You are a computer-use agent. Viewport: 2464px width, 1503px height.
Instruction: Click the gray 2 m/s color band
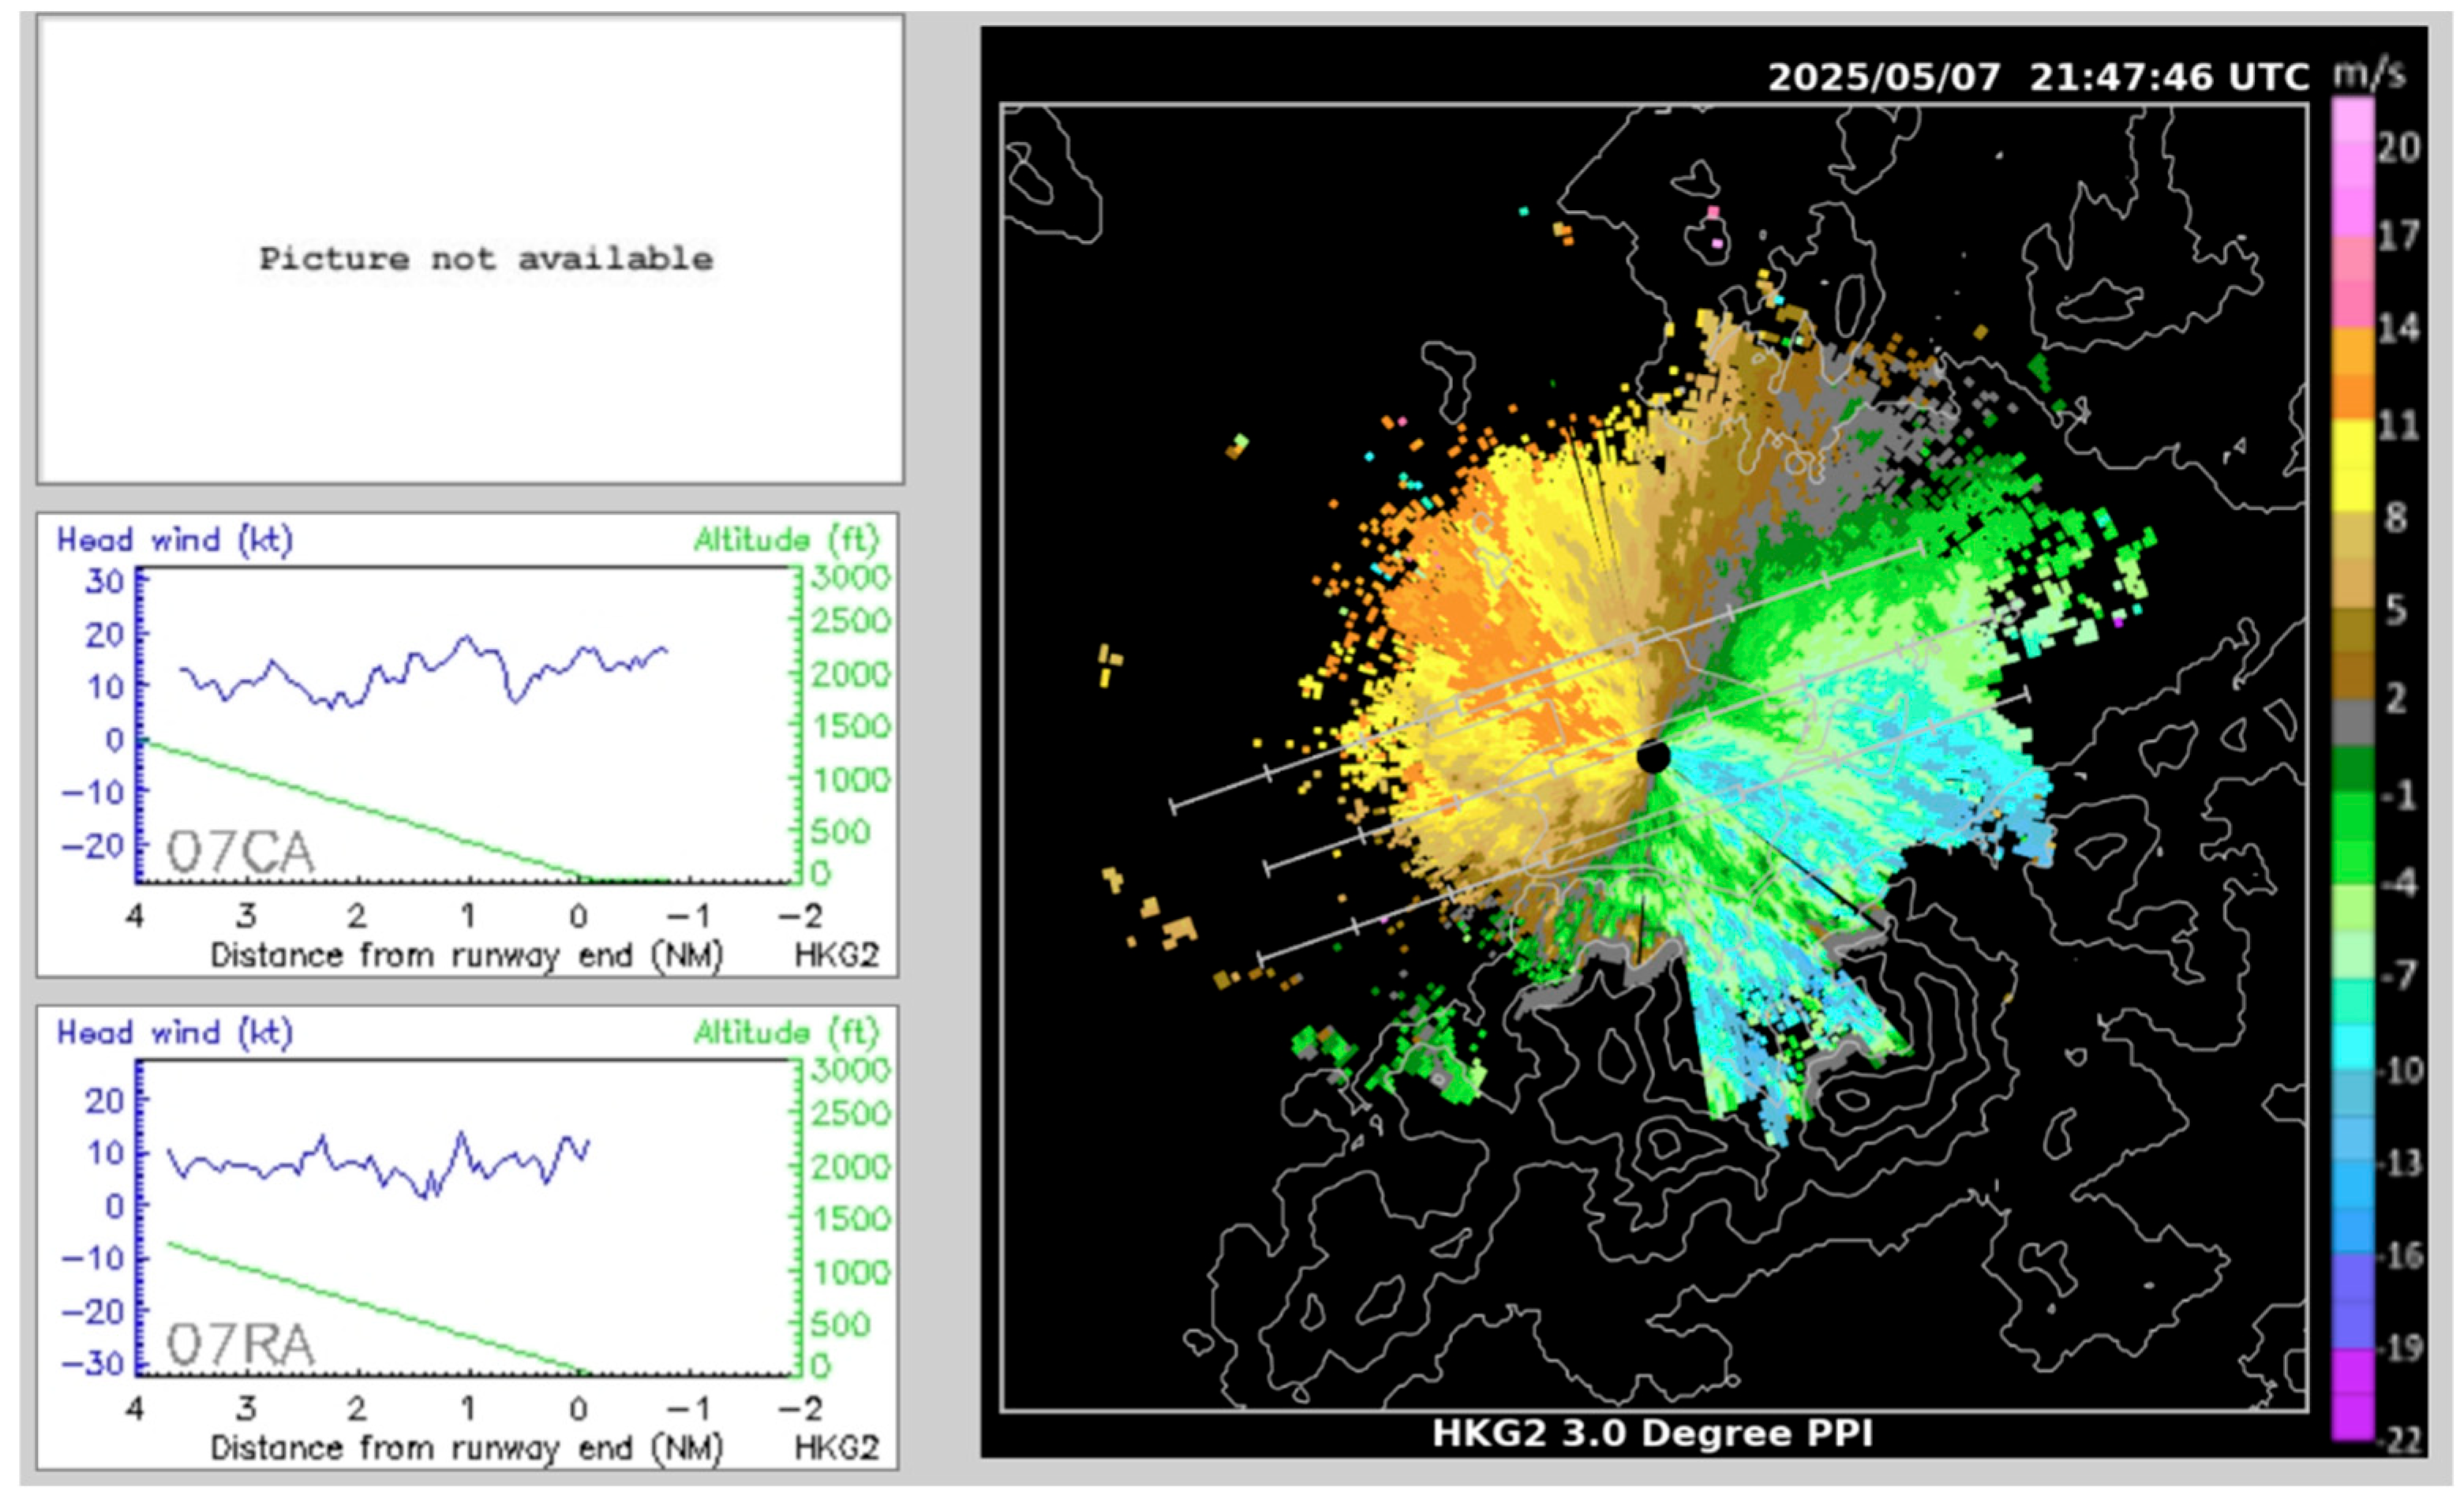tap(2353, 722)
